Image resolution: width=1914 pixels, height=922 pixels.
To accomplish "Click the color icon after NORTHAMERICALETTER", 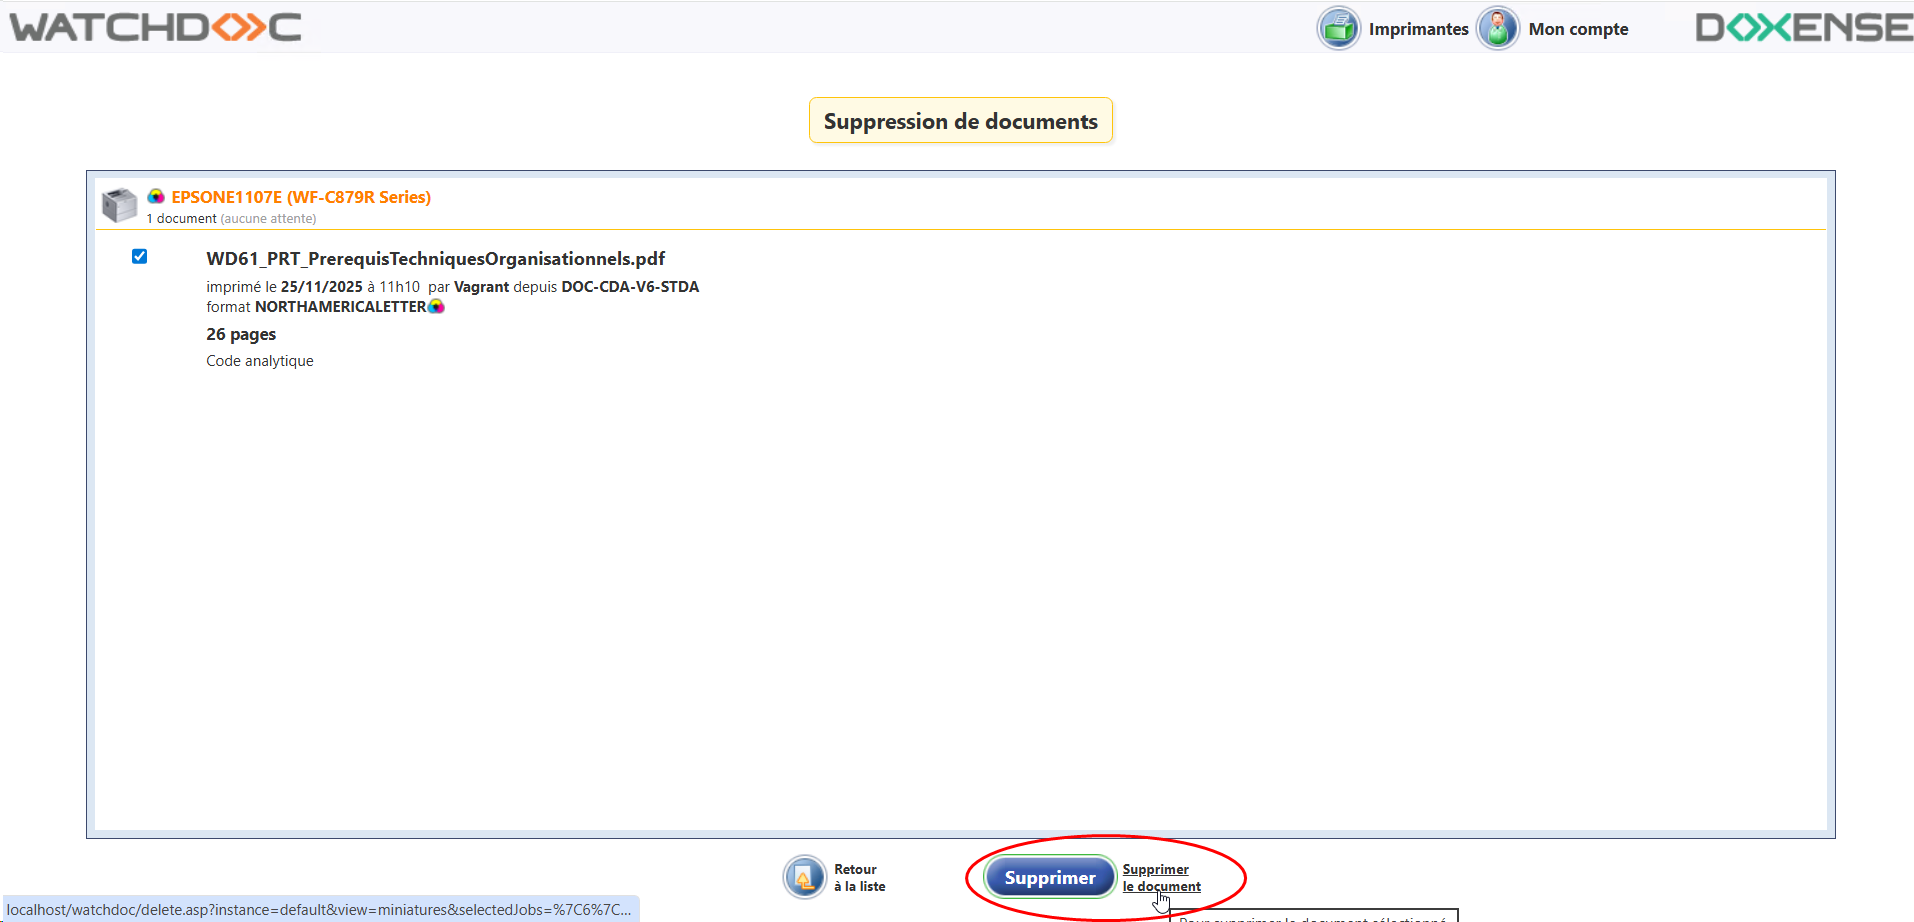I will click(436, 307).
